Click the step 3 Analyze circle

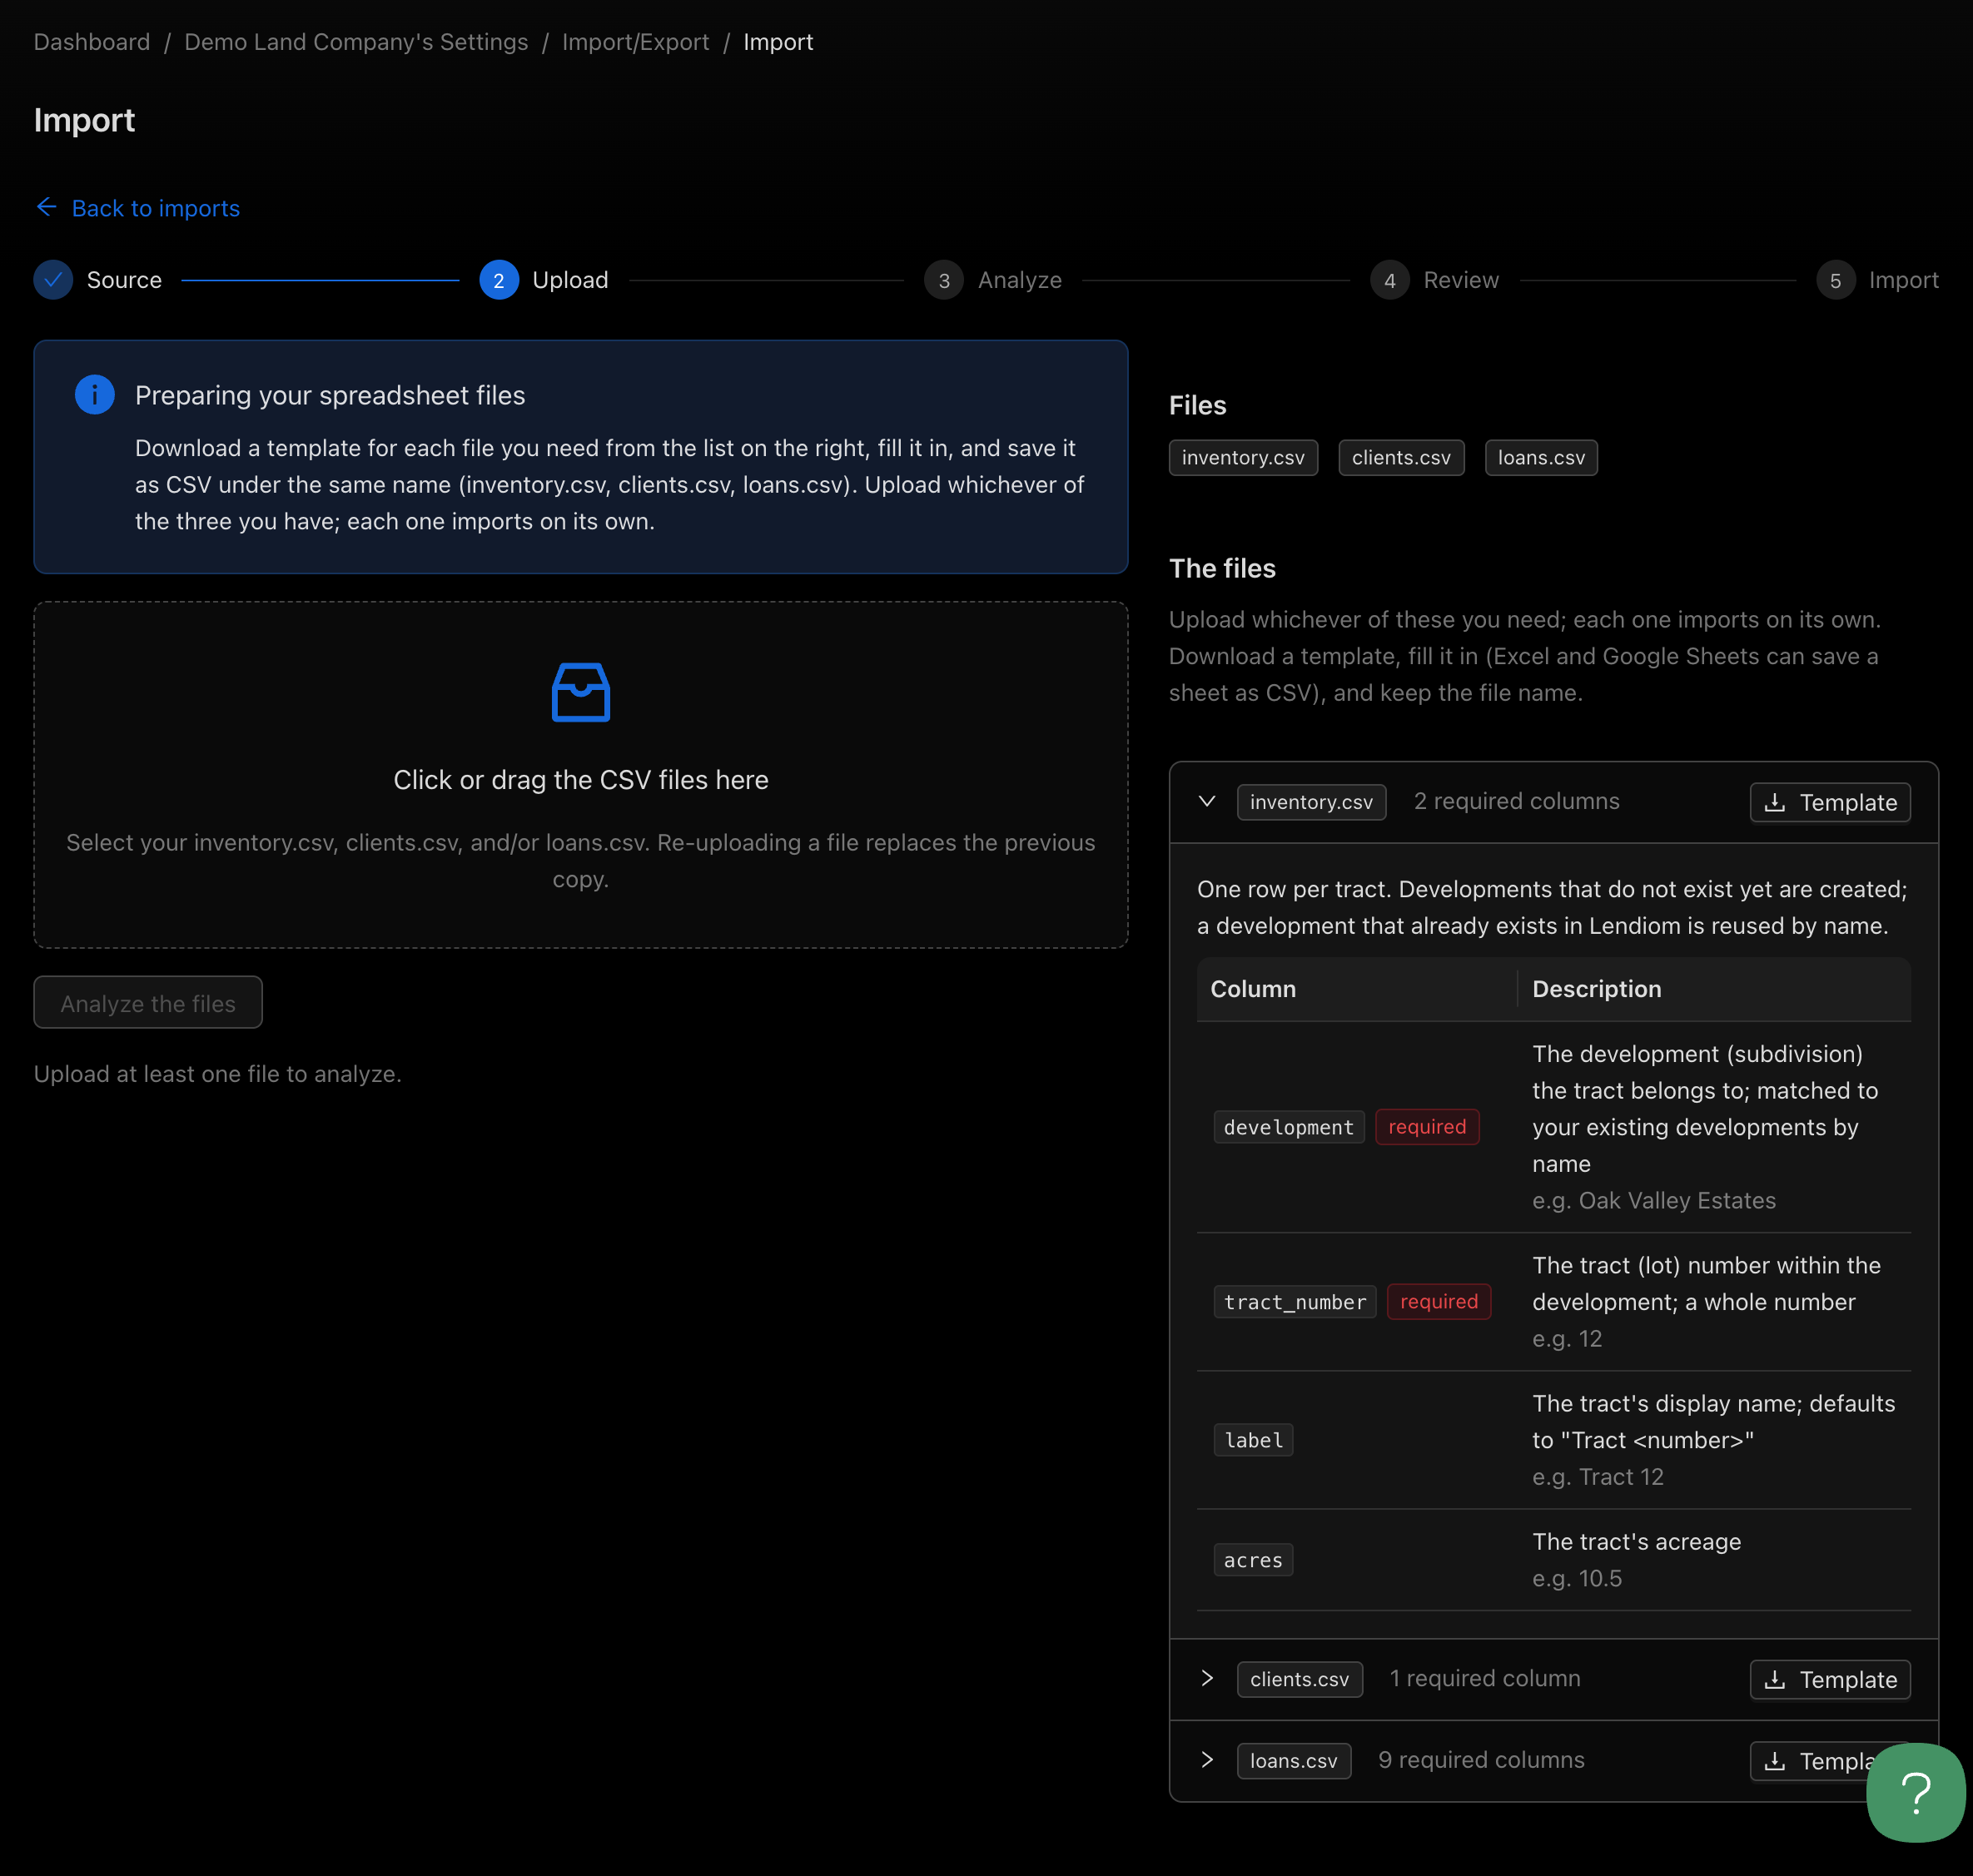(944, 280)
